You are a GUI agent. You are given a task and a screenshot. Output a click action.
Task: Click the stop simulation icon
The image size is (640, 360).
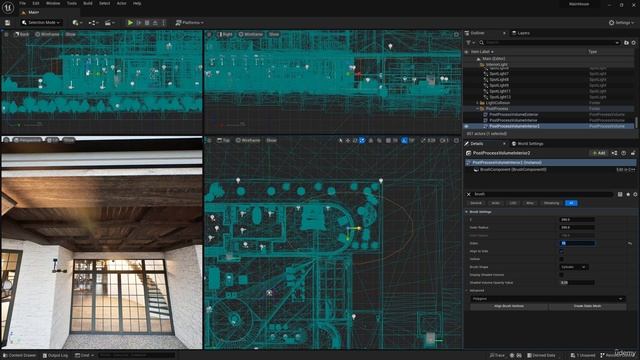147,23
